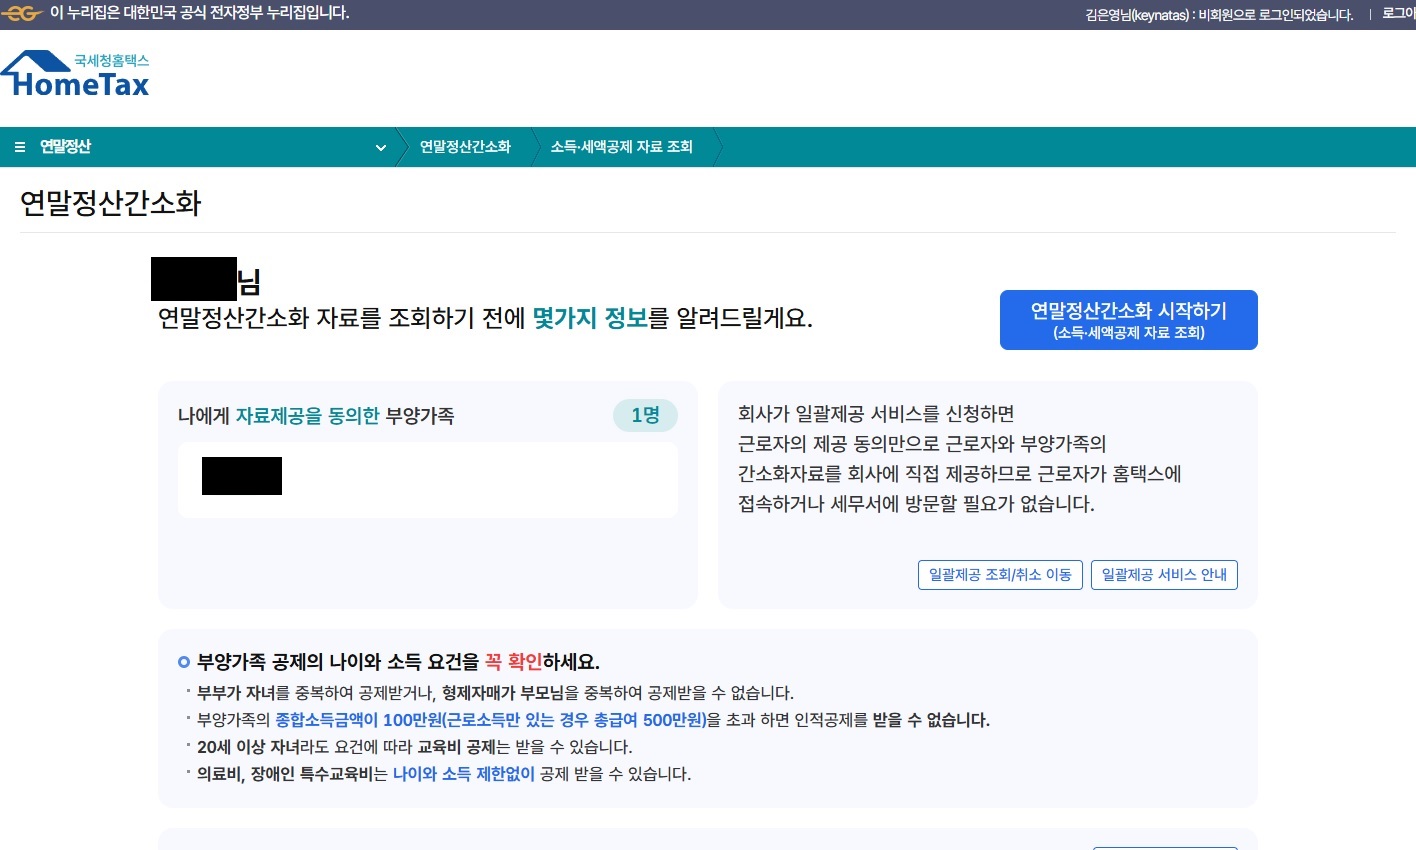Select the dependent name entry in the family box
The width and height of the screenshot is (1416, 850).
tap(241, 476)
